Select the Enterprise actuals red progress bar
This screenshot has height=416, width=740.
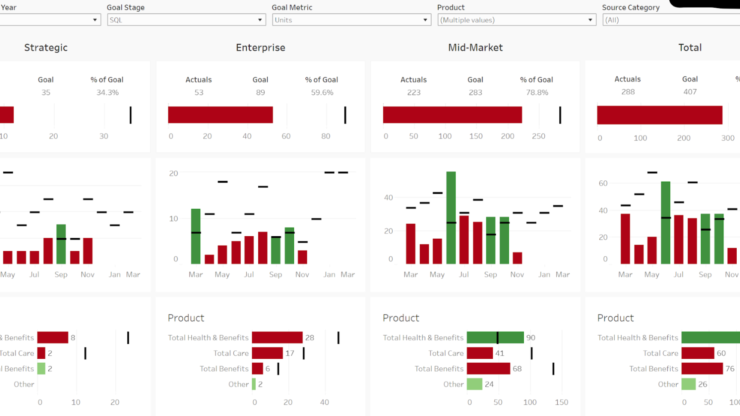click(220, 115)
